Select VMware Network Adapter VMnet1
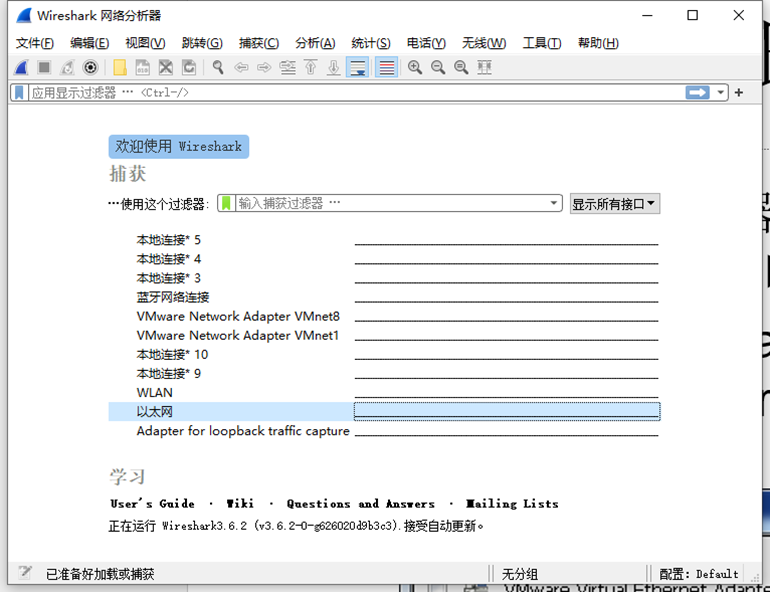 384,335
